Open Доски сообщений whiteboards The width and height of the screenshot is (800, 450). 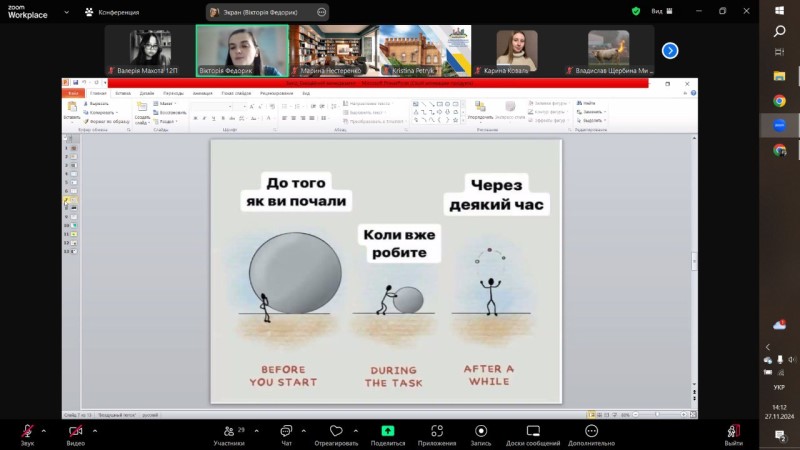533,435
